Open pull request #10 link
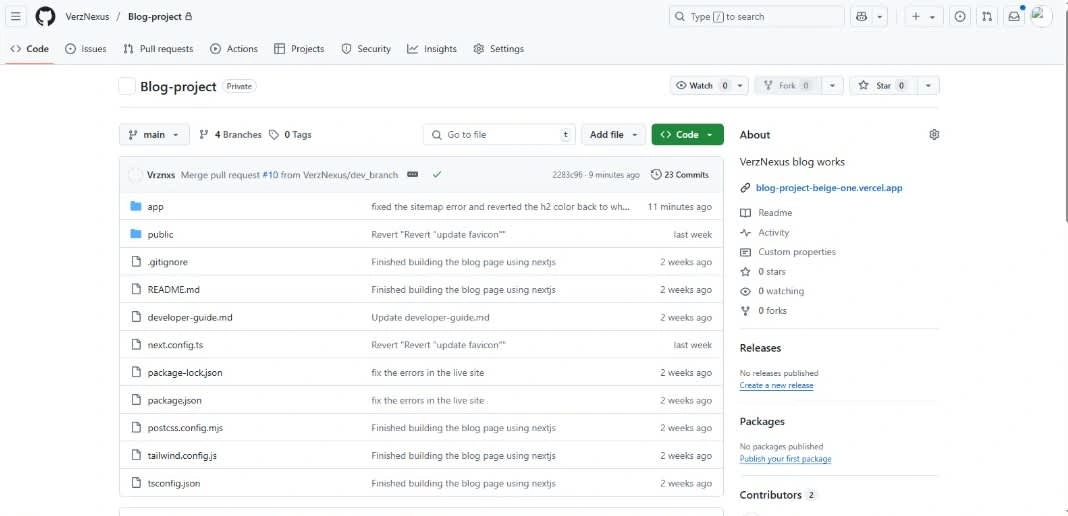Image resolution: width=1068 pixels, height=516 pixels. 270,175
